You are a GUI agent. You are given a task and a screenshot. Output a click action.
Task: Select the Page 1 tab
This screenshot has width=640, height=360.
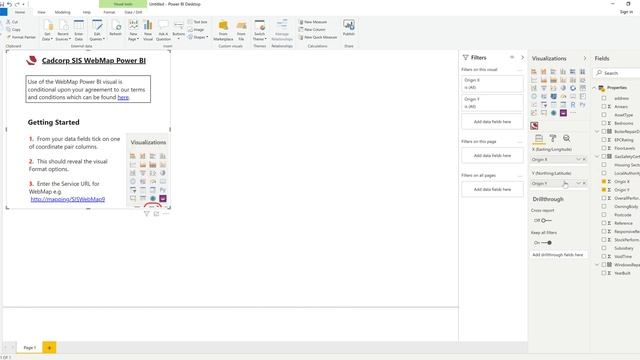tap(29, 348)
